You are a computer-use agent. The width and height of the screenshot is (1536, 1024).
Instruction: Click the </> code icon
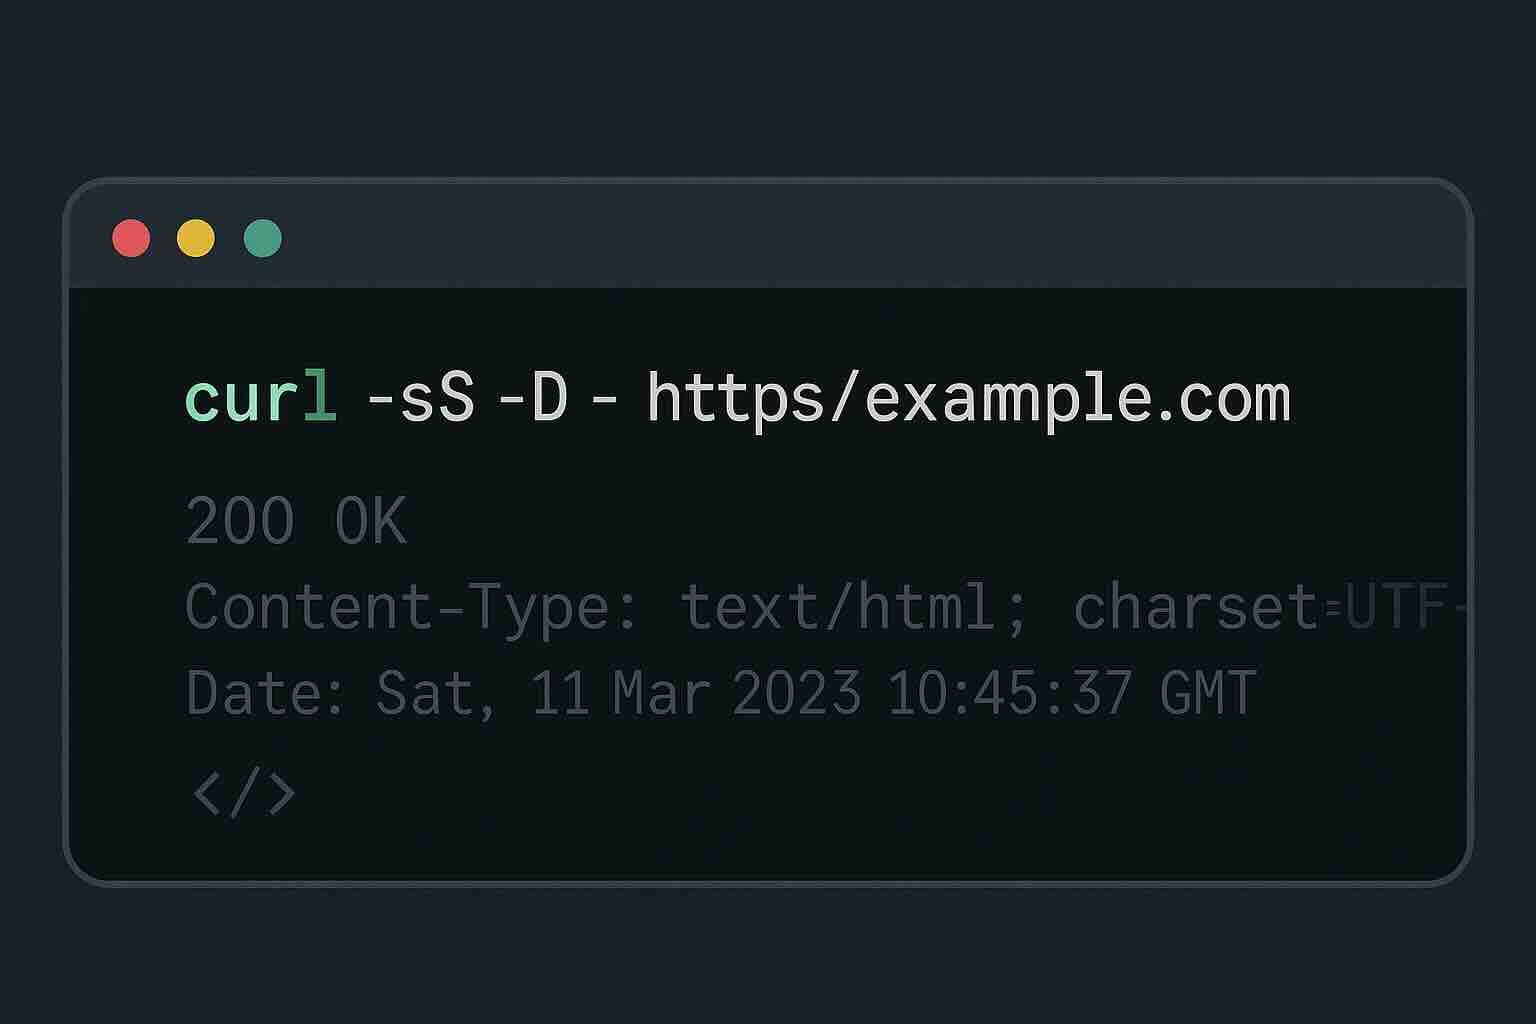(244, 793)
